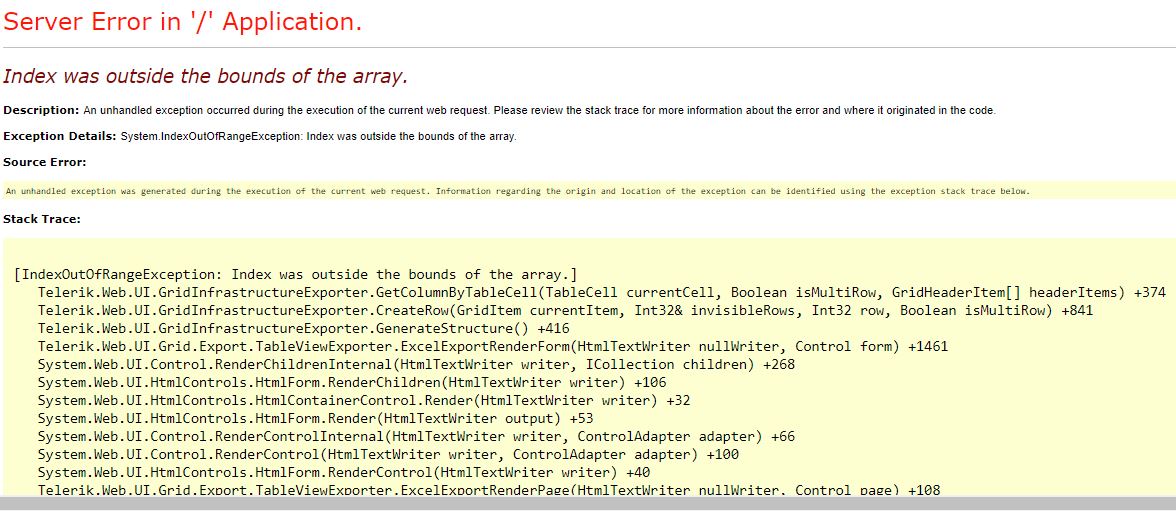Click the 'Stack Trace:' label

click(41, 219)
